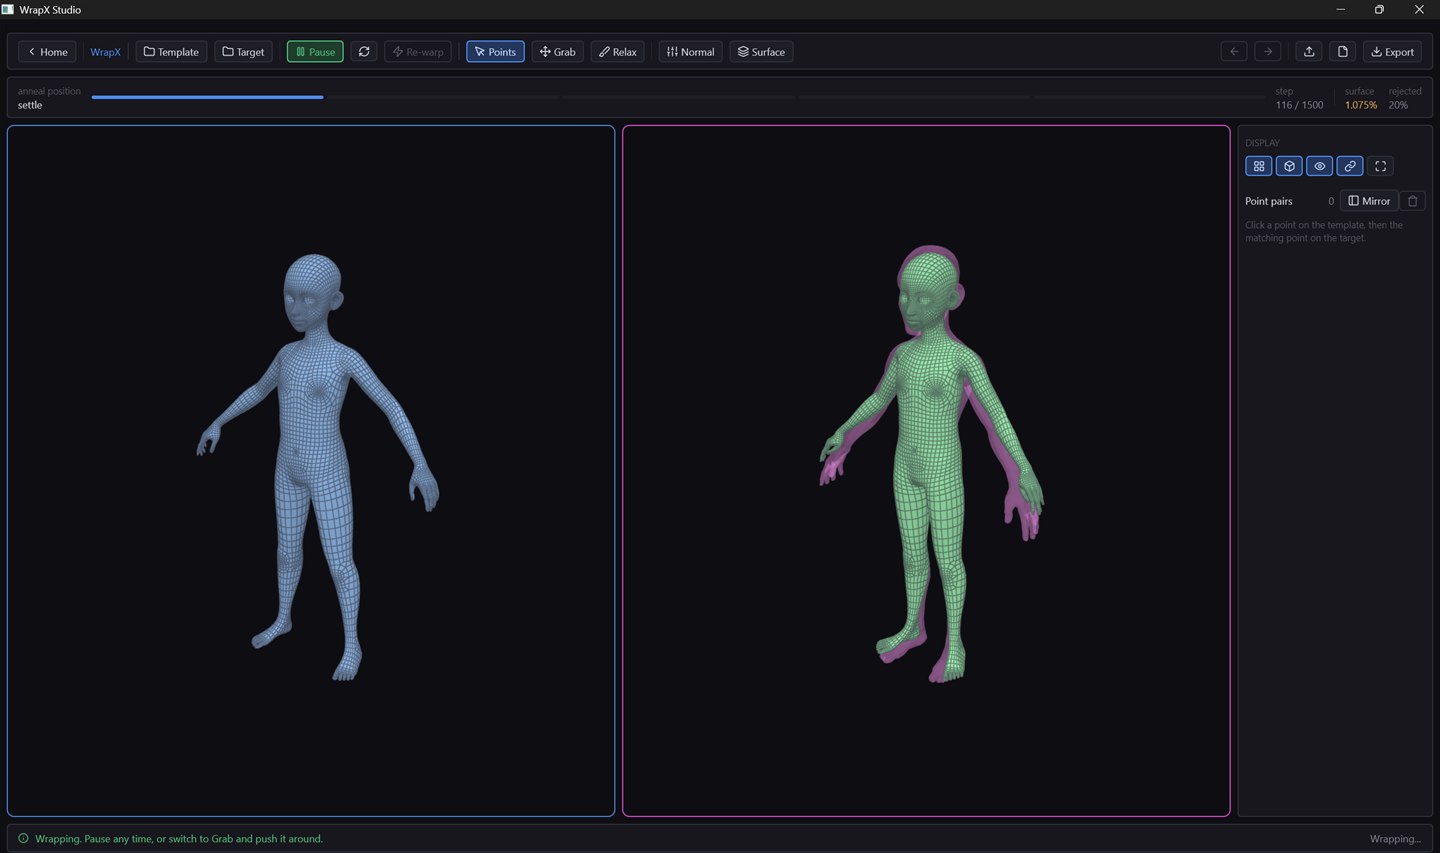Click the Export button
The image size is (1440, 853).
1392,51
